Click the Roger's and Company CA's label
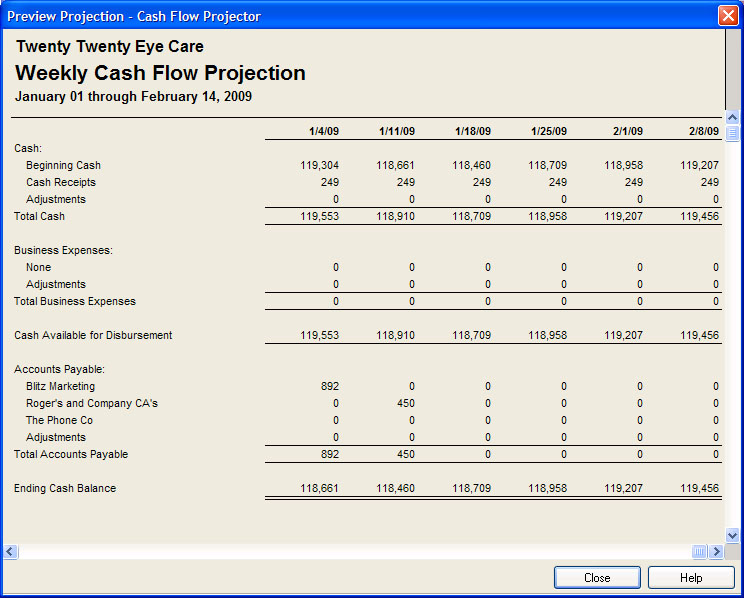Image resolution: width=744 pixels, height=598 pixels. point(91,403)
